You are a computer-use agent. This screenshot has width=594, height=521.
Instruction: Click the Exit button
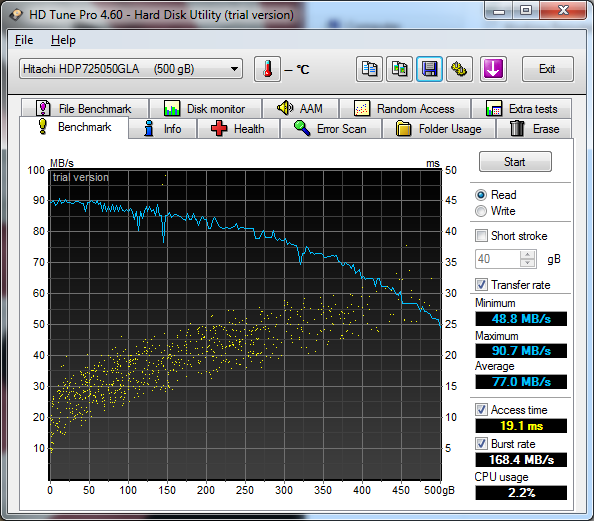click(x=547, y=69)
